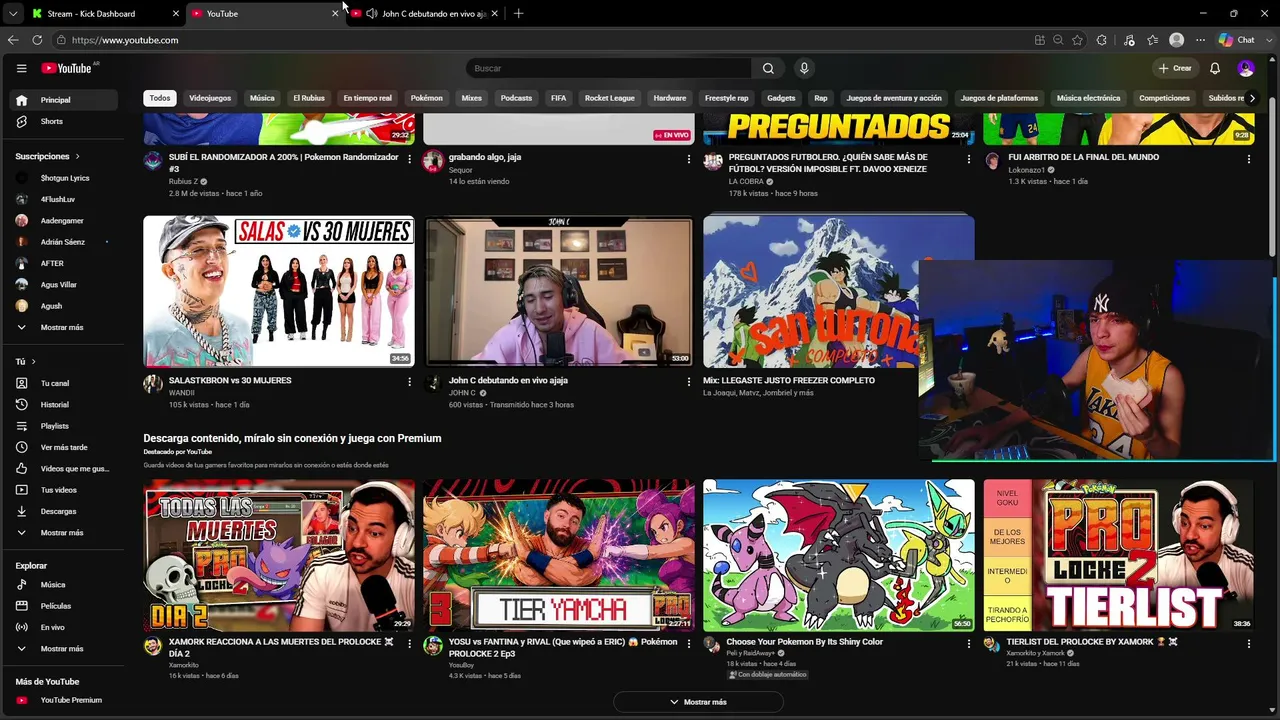Image resolution: width=1280 pixels, height=720 pixels.
Task: Expand the Explorar section Mostrar más
Action: pos(62,649)
